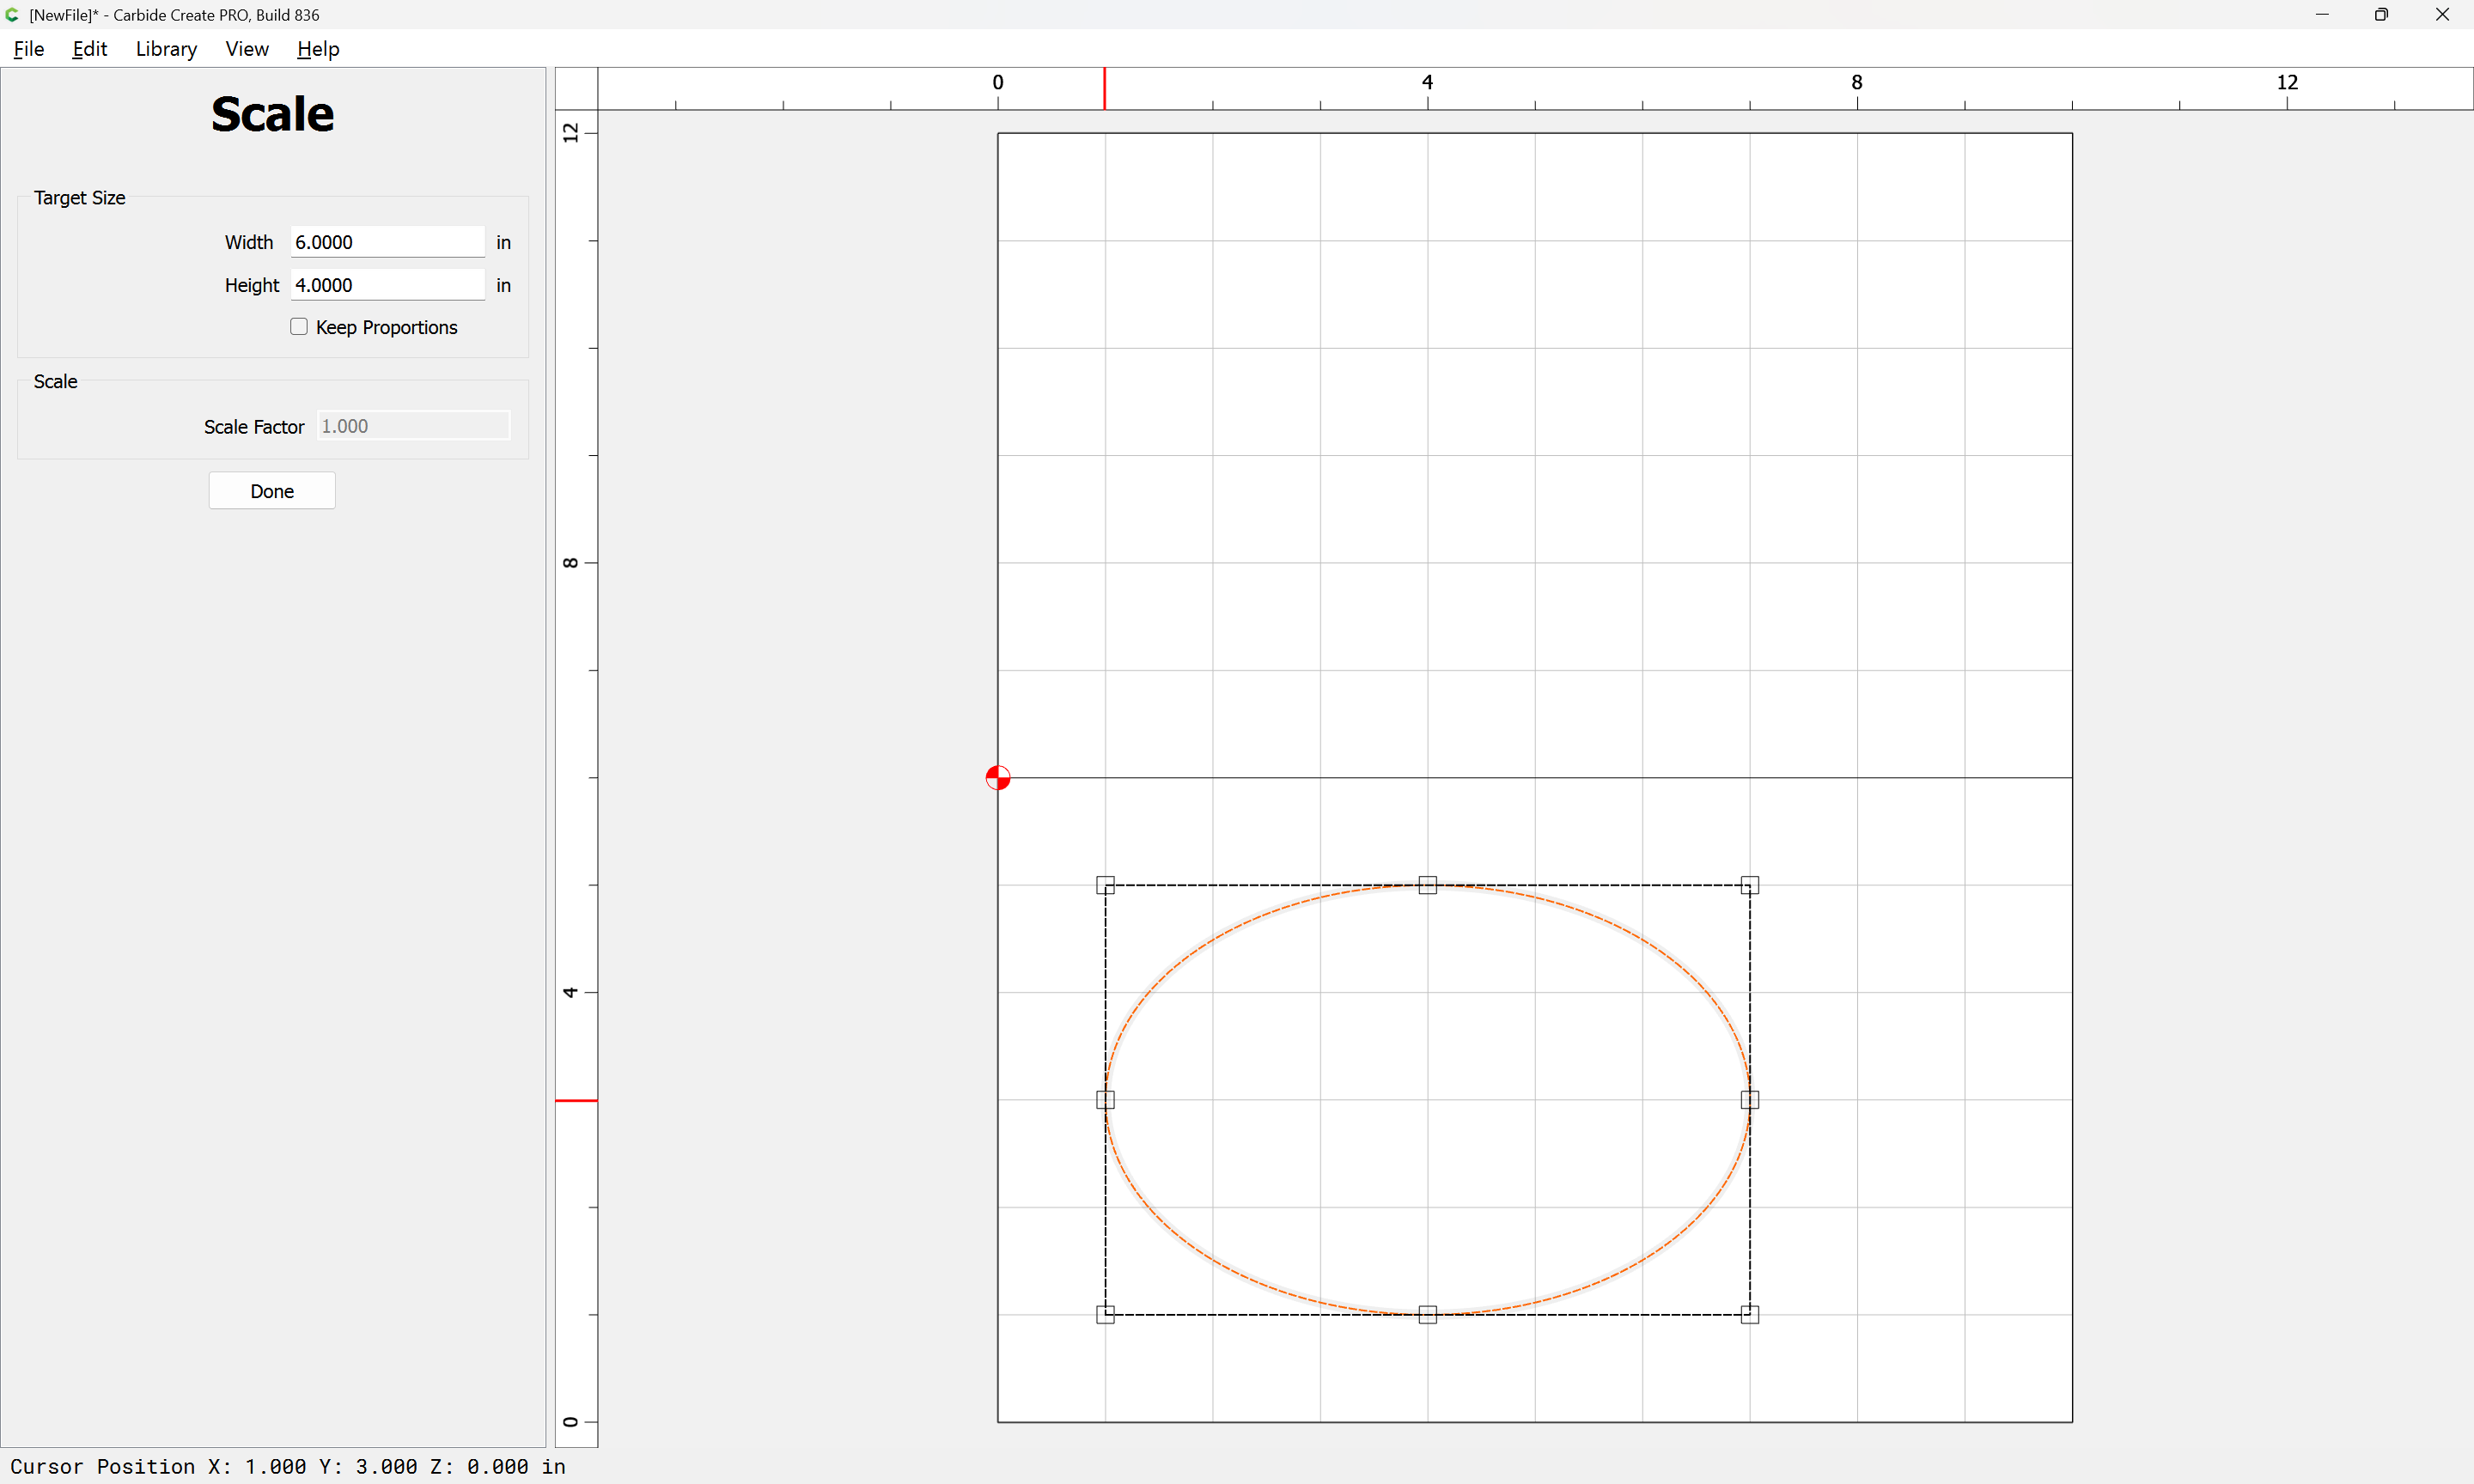Open the View menu
The height and width of the screenshot is (1484, 2474).
(246, 49)
